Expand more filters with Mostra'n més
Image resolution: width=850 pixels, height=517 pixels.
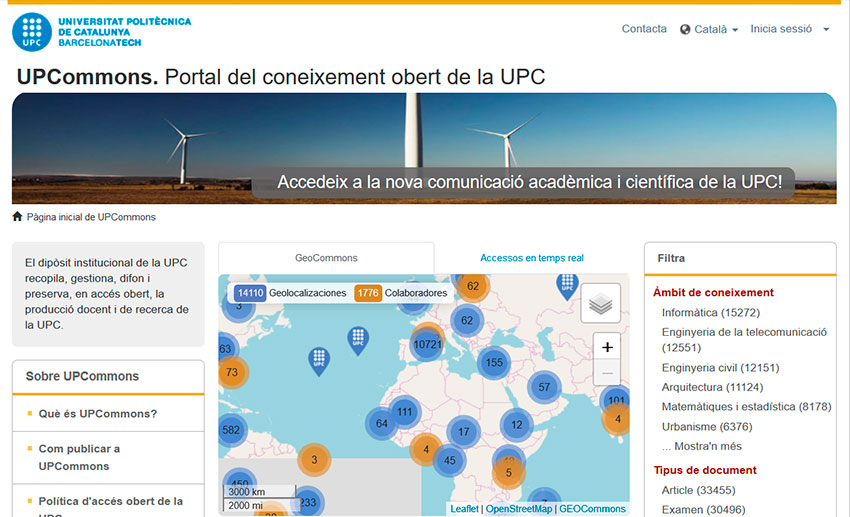(701, 446)
